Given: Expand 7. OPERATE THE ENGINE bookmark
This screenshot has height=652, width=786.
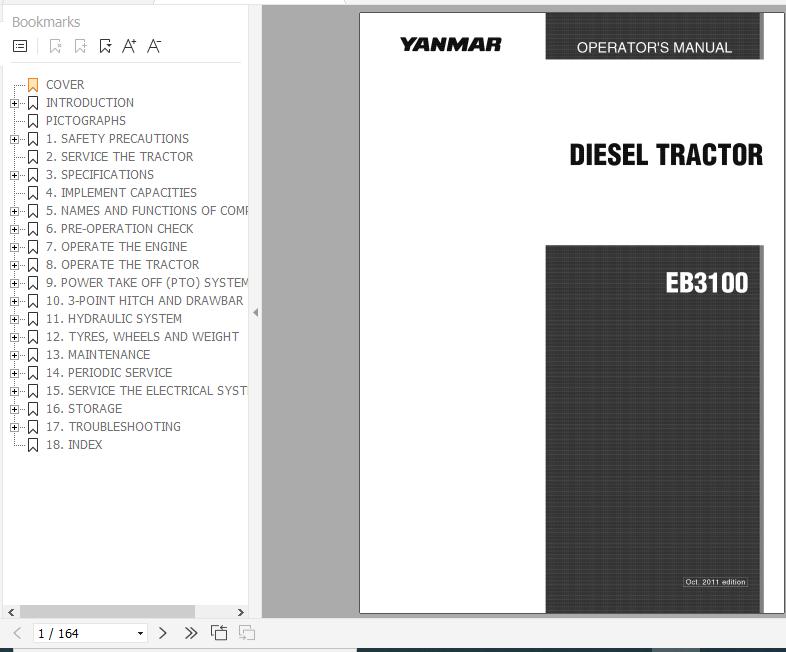Looking at the screenshot, I should 15,248.
